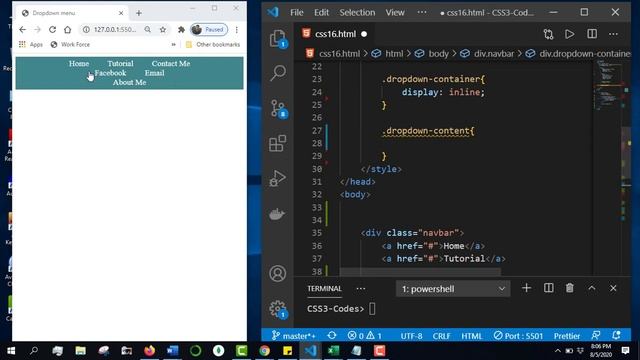Click the Facebook link on page

(x=110, y=73)
